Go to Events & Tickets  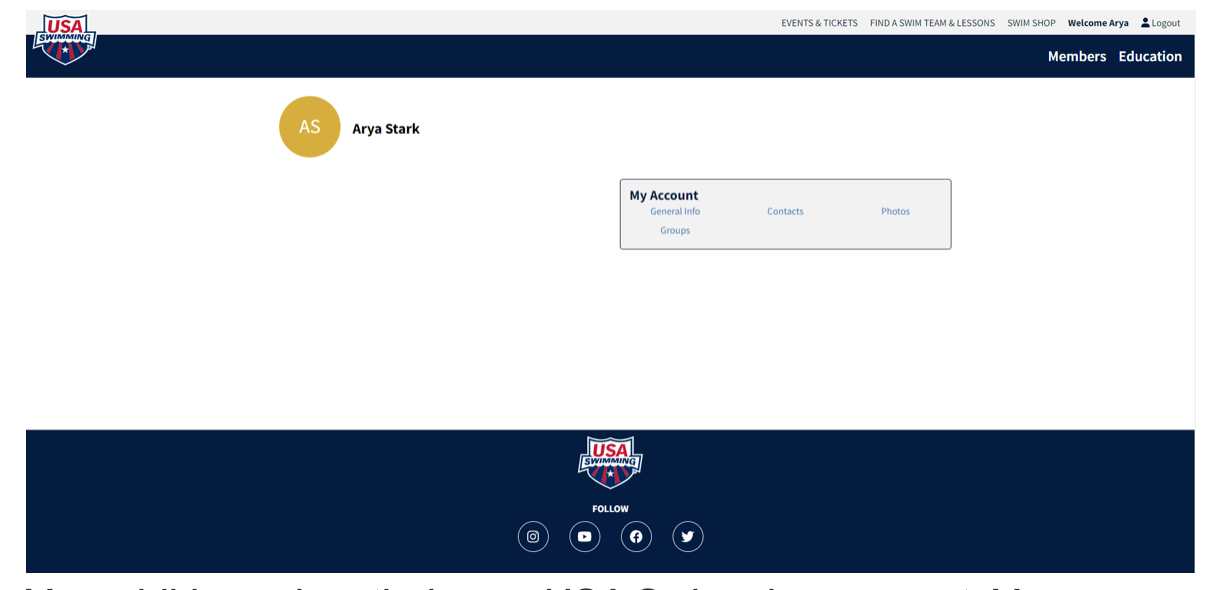pyautogui.click(x=819, y=23)
